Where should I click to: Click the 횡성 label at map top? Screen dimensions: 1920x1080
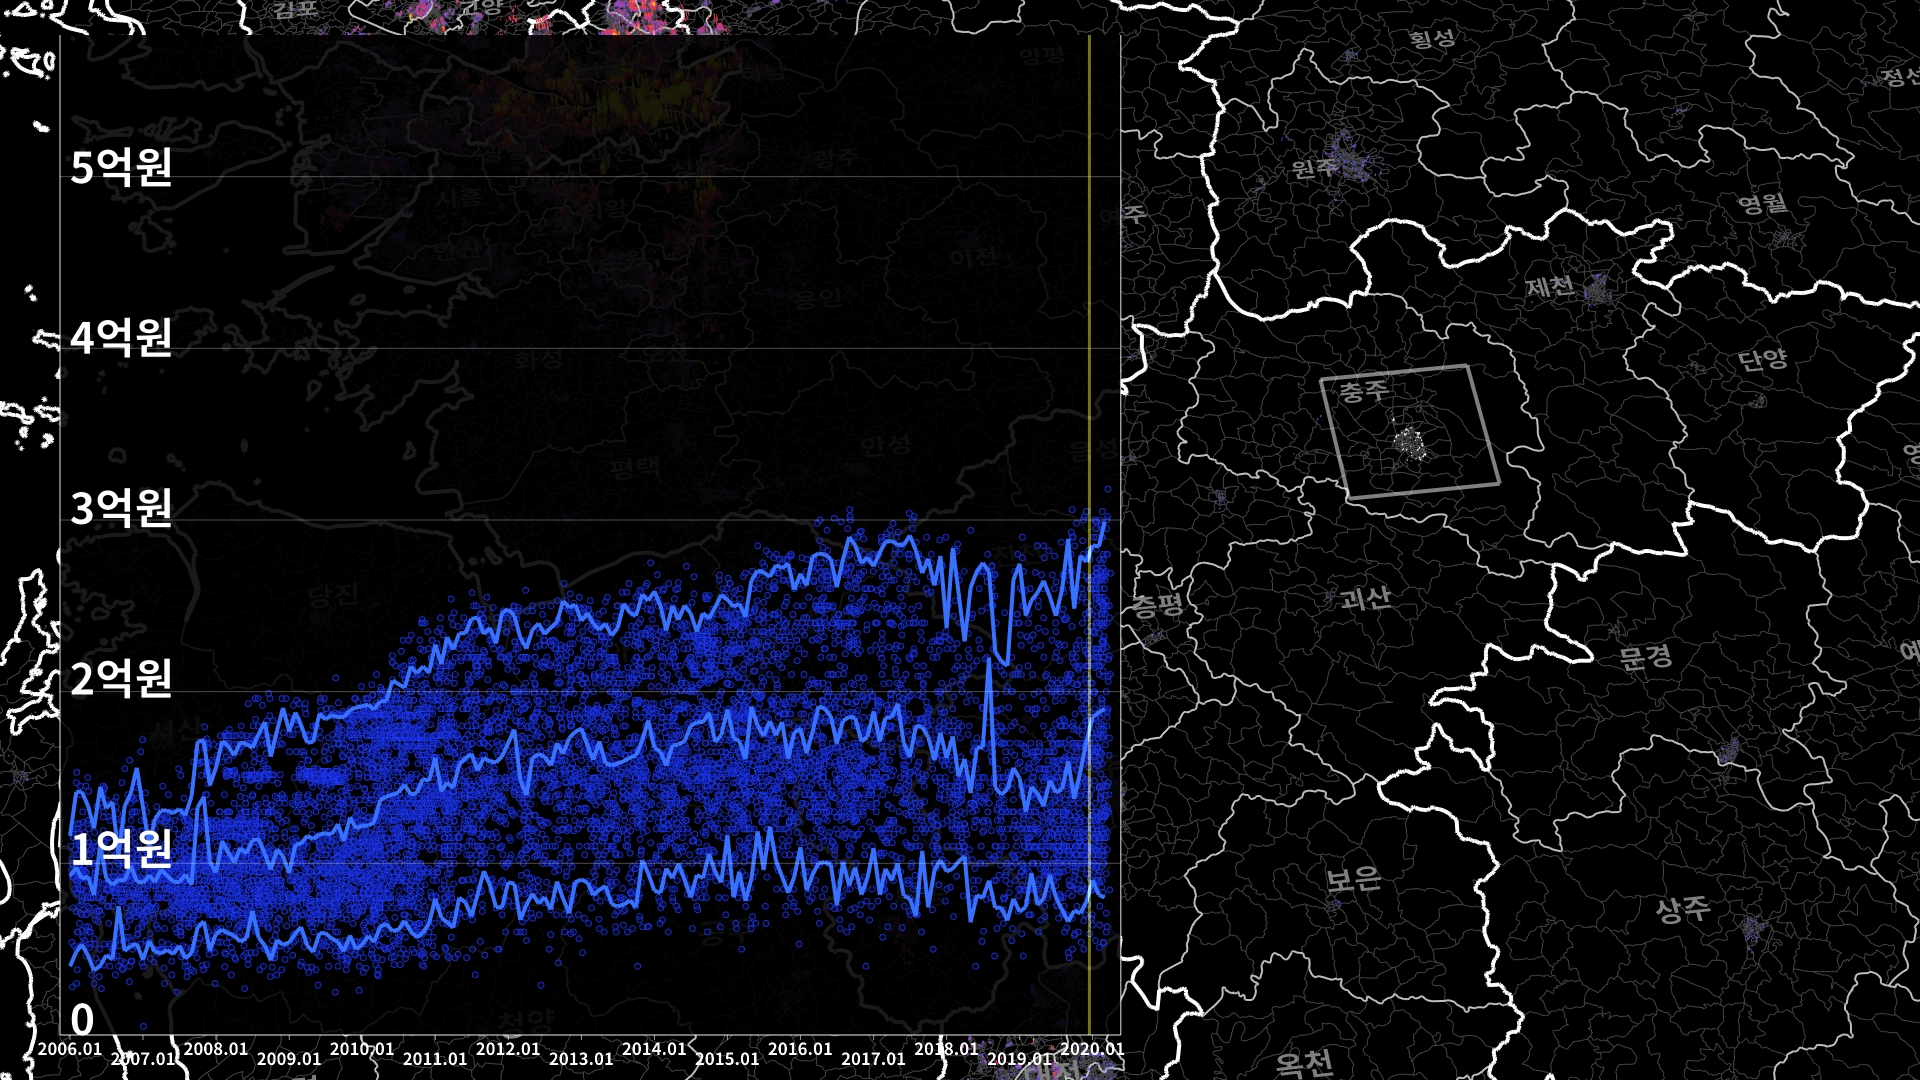coord(1431,39)
